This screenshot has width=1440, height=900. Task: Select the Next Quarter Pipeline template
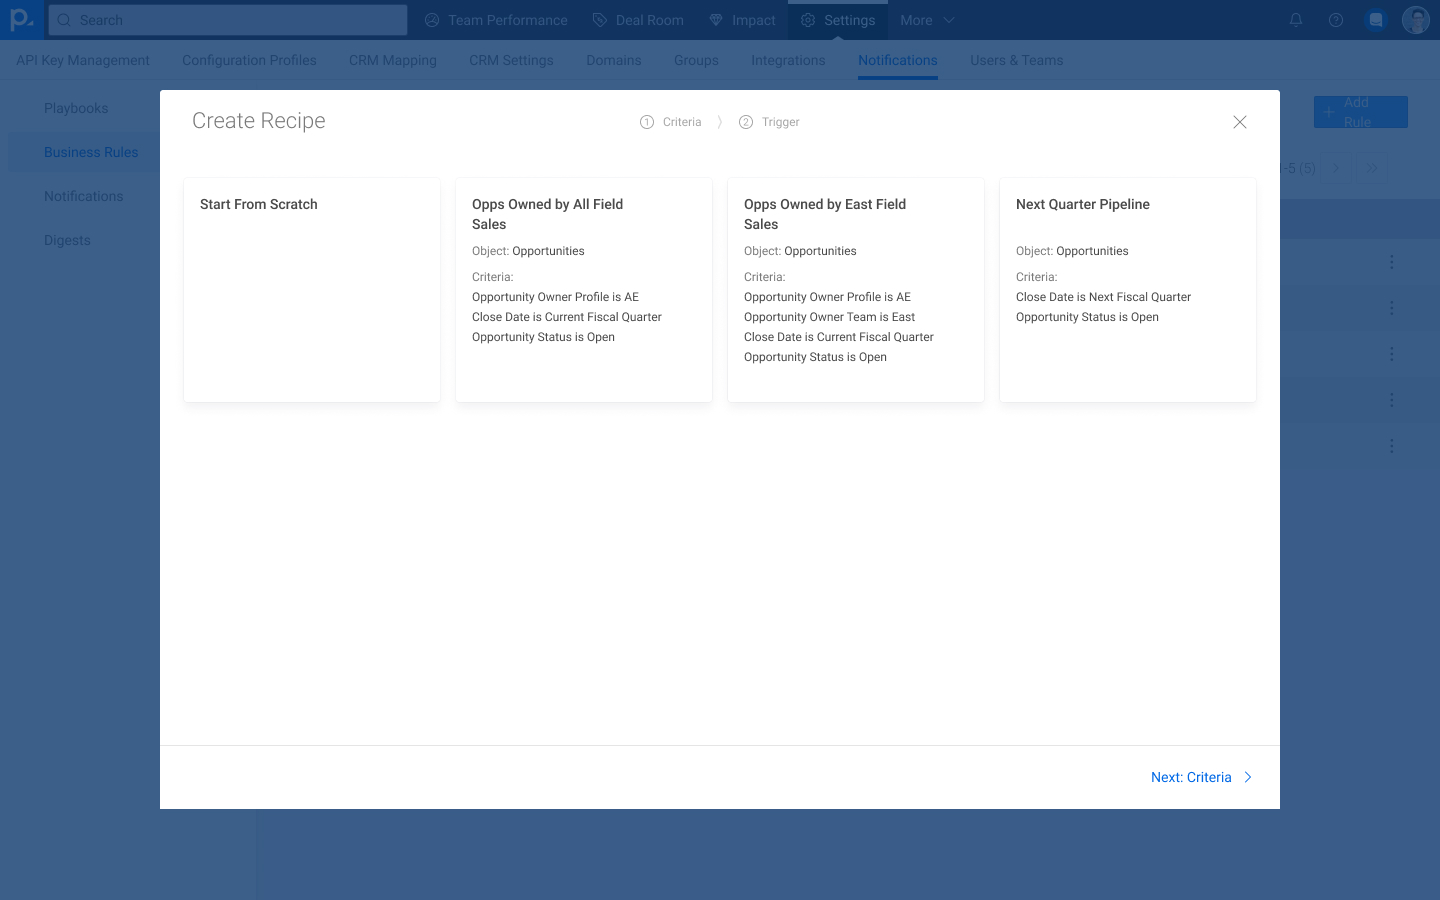coord(1128,290)
